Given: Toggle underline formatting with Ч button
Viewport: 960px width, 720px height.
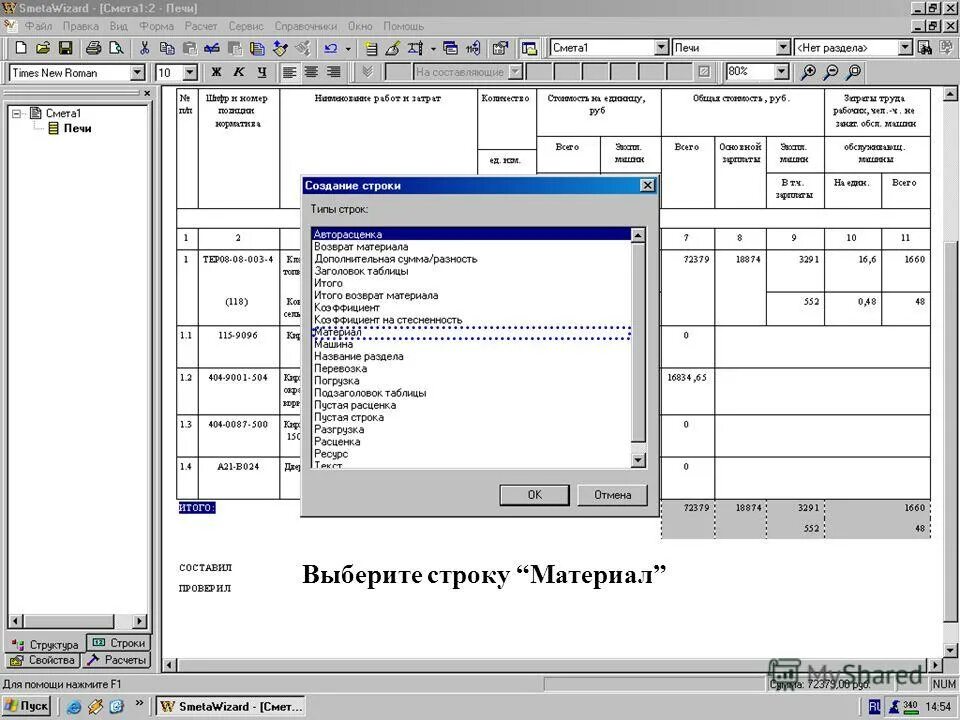Looking at the screenshot, I should click(260, 71).
